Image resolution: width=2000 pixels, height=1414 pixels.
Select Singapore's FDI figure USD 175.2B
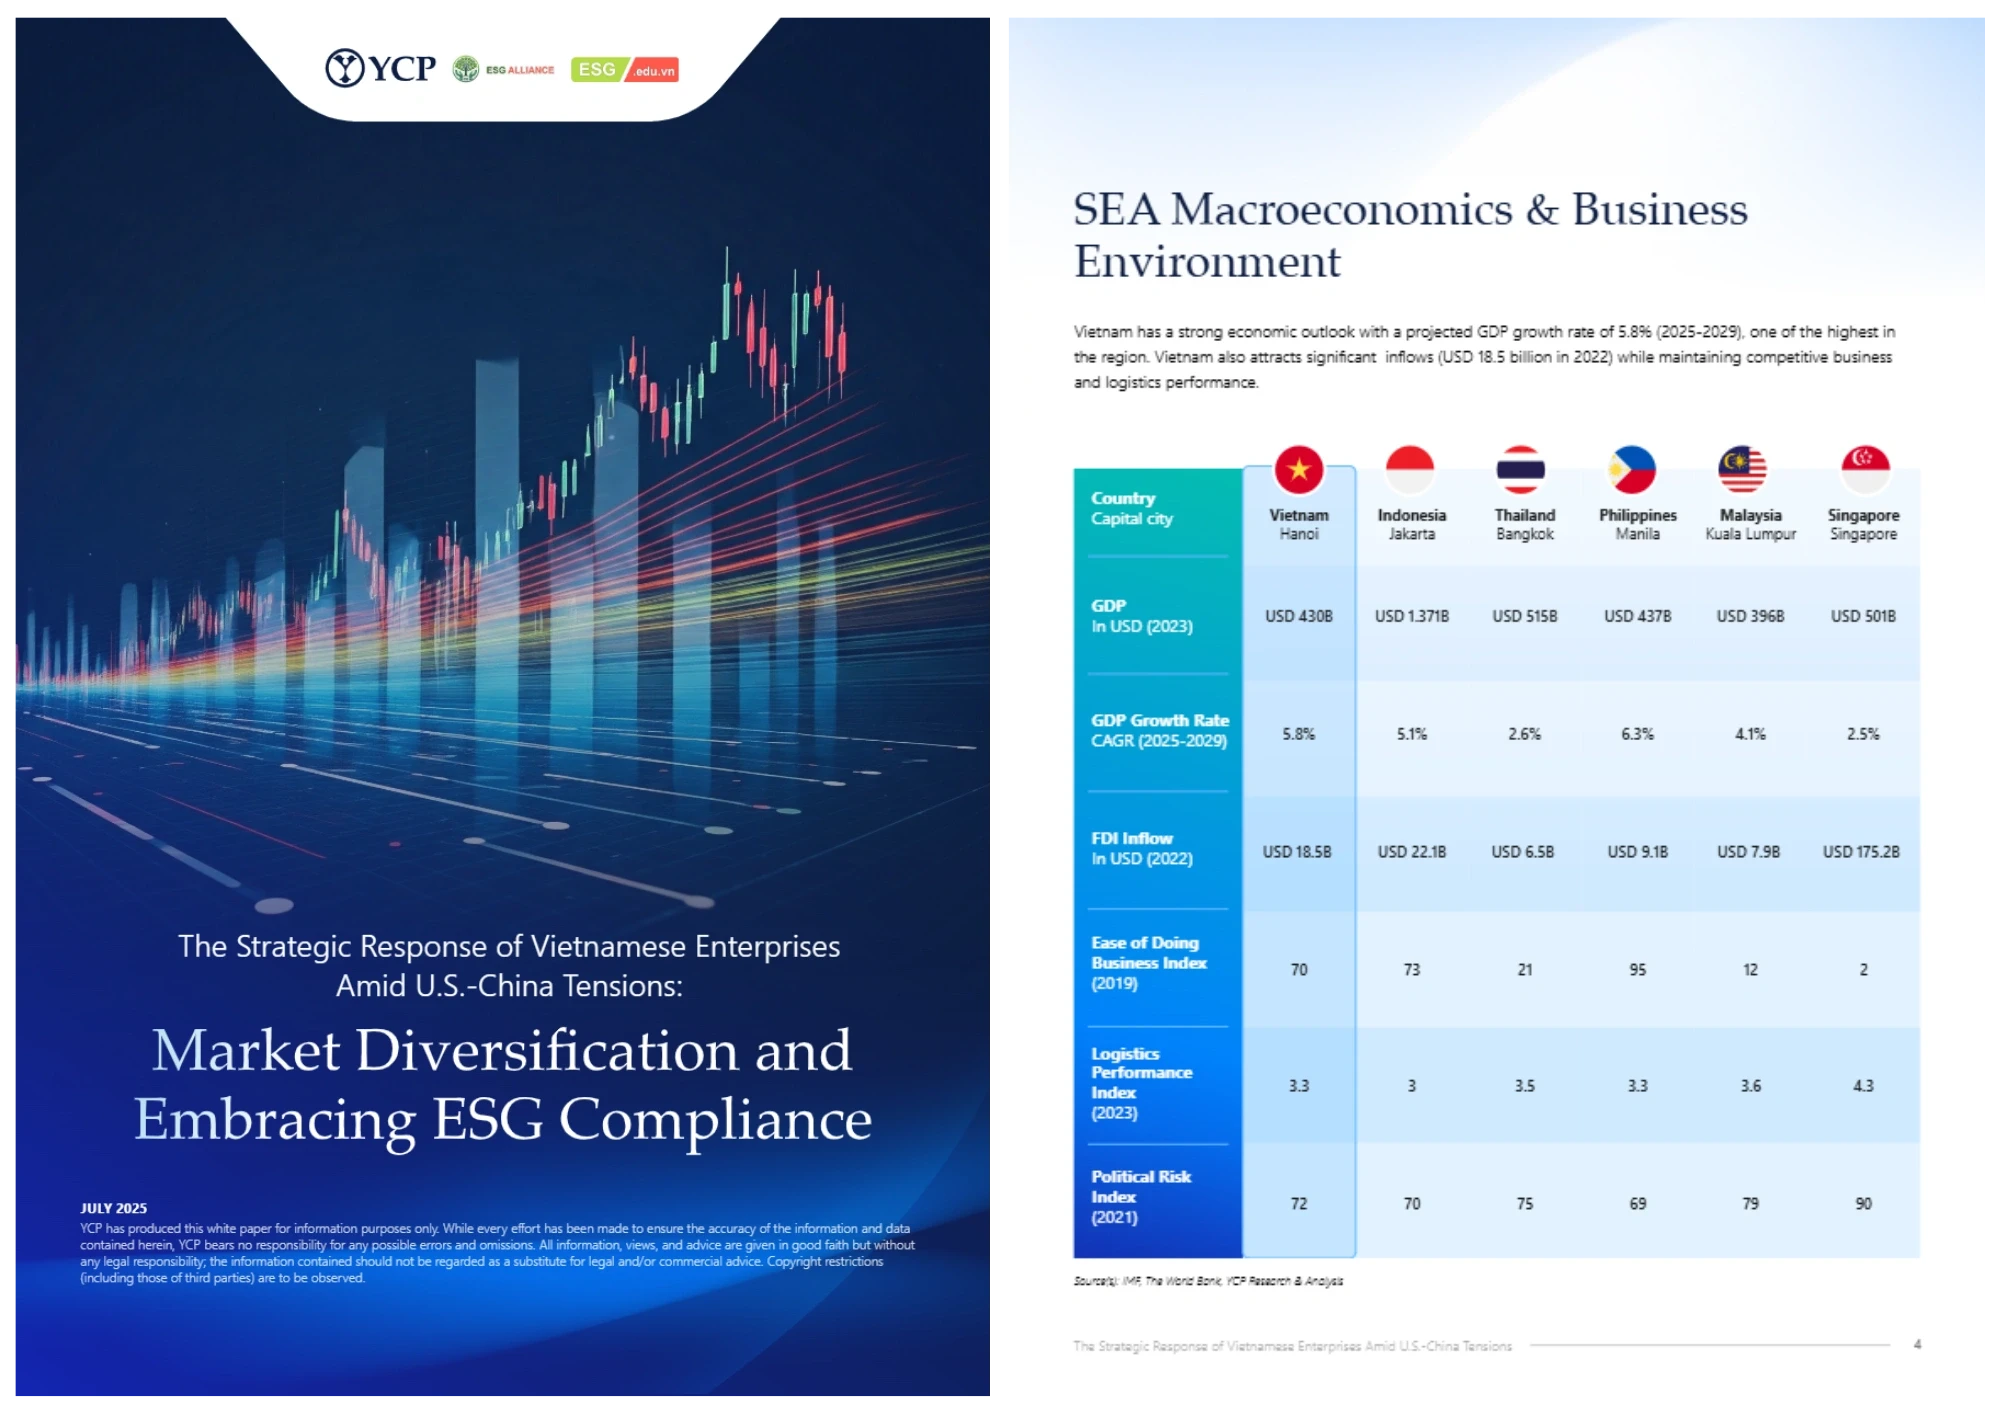coord(1861,851)
